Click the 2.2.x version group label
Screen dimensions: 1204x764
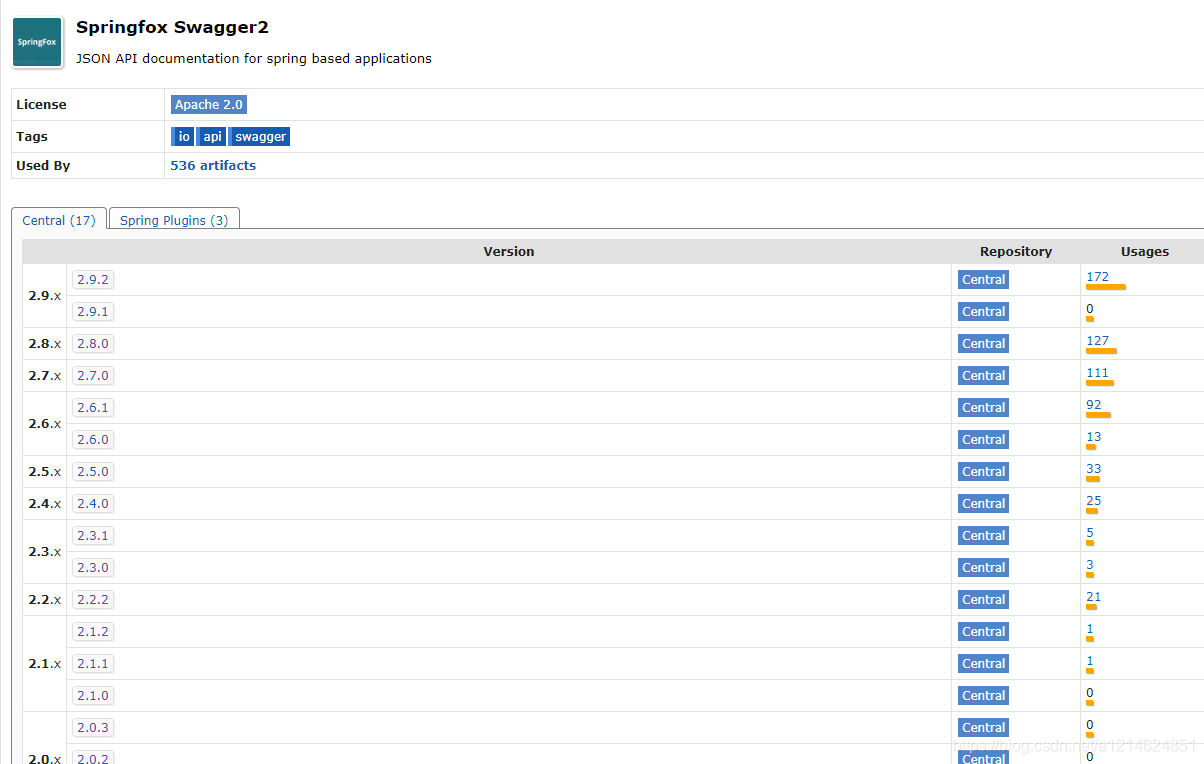[x=45, y=600]
